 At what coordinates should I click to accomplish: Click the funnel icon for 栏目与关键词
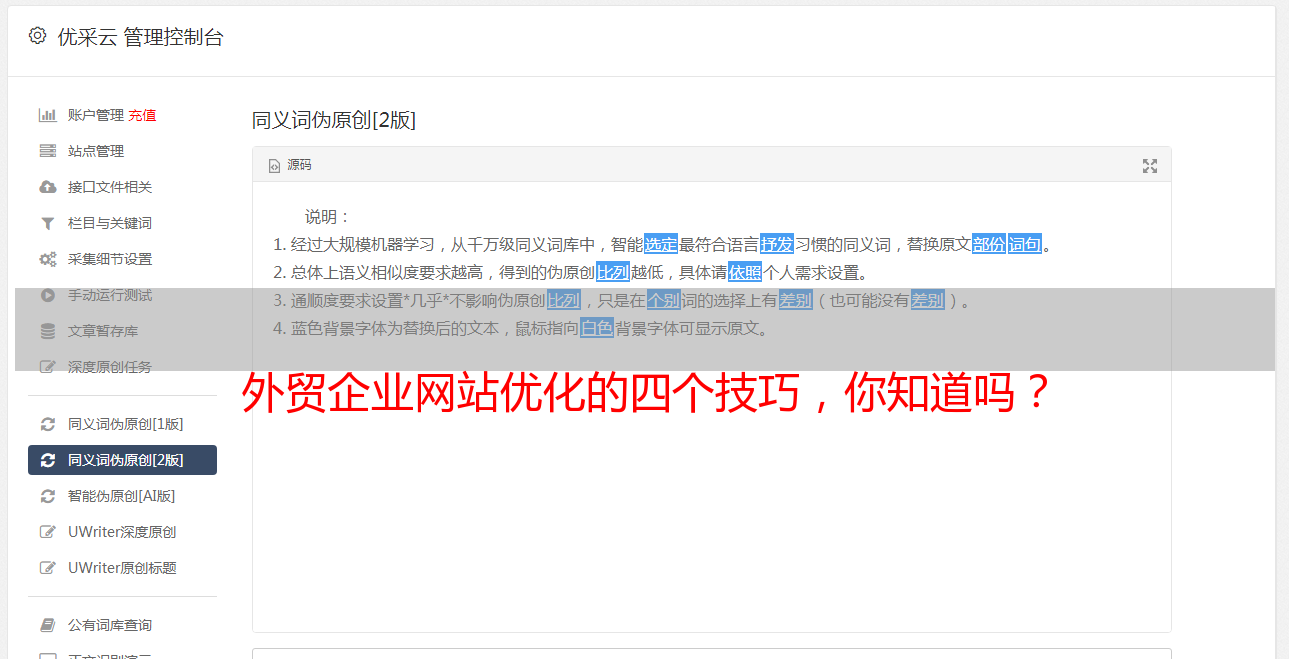pyautogui.click(x=47, y=223)
